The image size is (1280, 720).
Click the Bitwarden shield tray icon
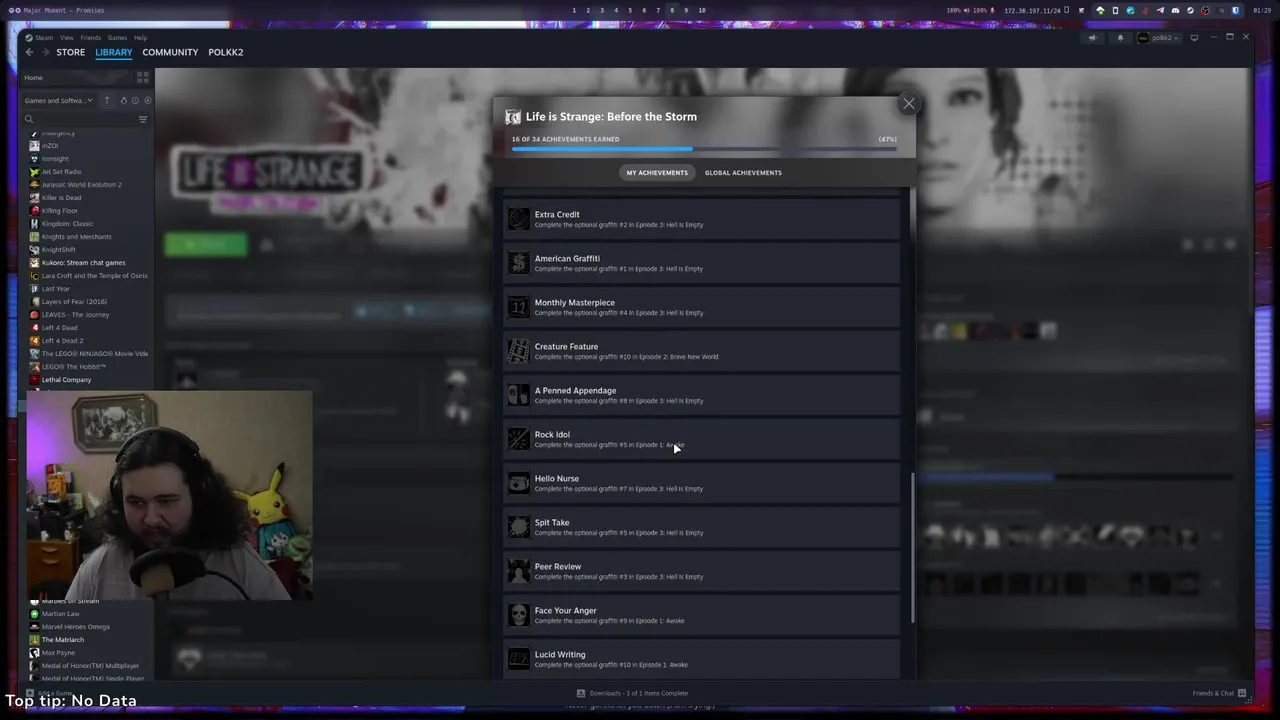pos(1236,10)
